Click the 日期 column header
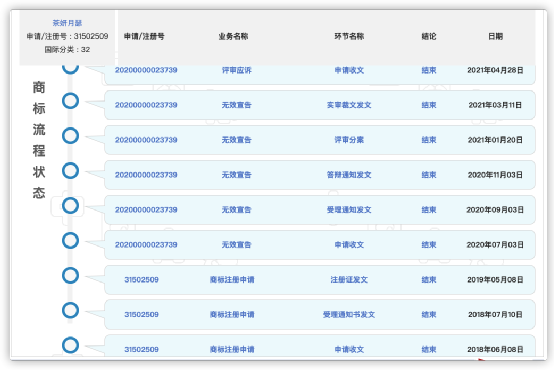Viewport: 554px width, 370px height. click(495, 36)
